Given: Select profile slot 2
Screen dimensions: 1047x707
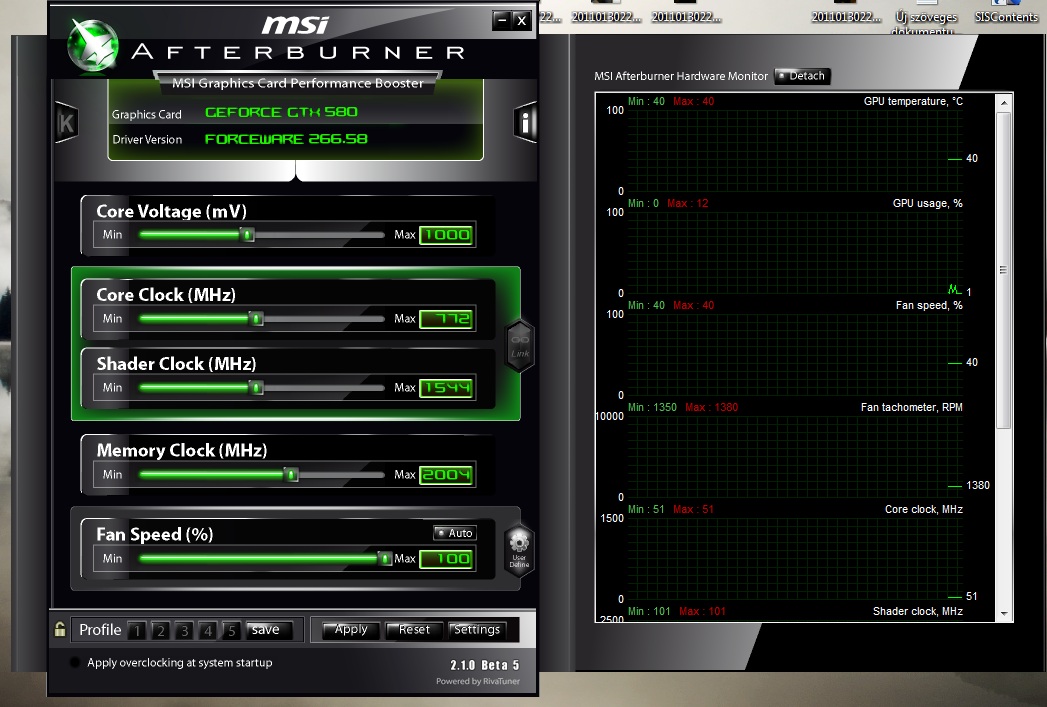Looking at the screenshot, I should [x=161, y=630].
